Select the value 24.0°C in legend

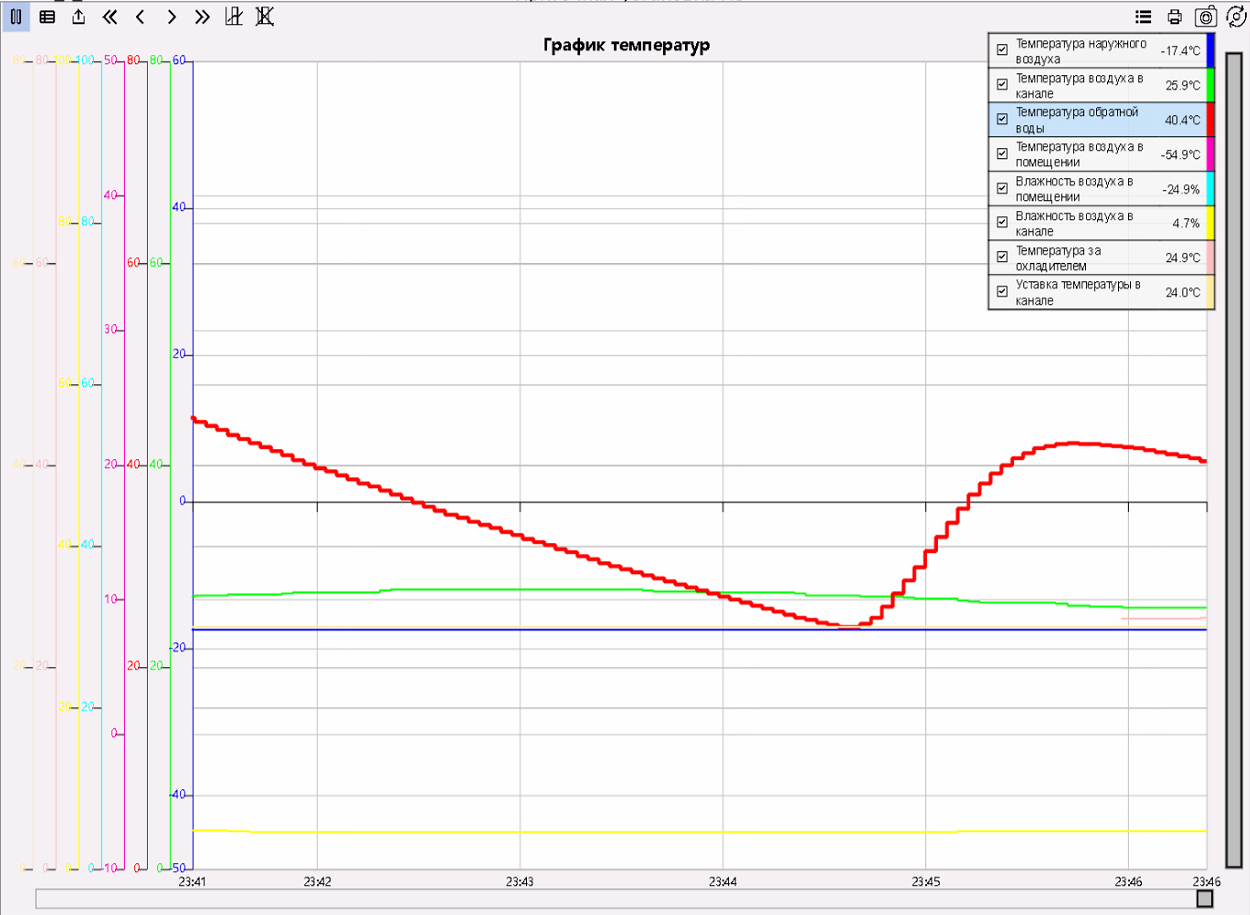coord(1183,292)
